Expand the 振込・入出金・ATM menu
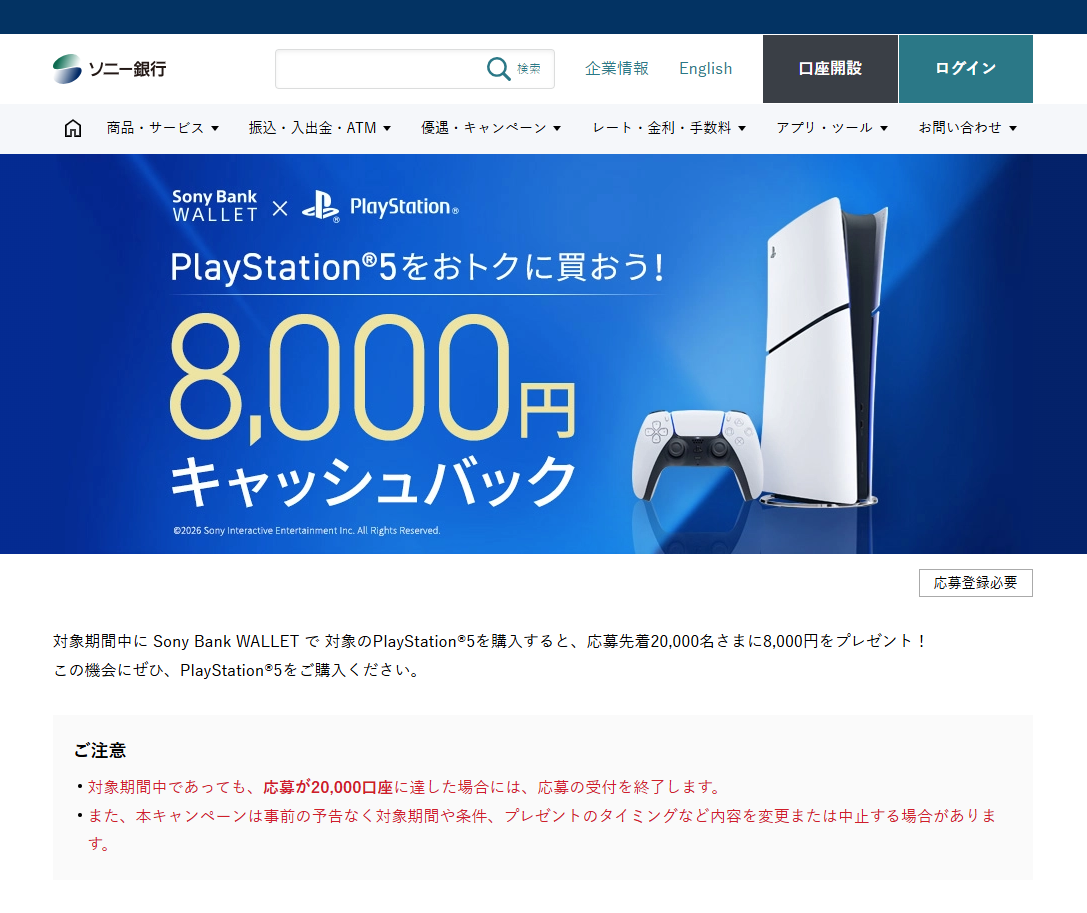This screenshot has width=1087, height=913. (320, 128)
